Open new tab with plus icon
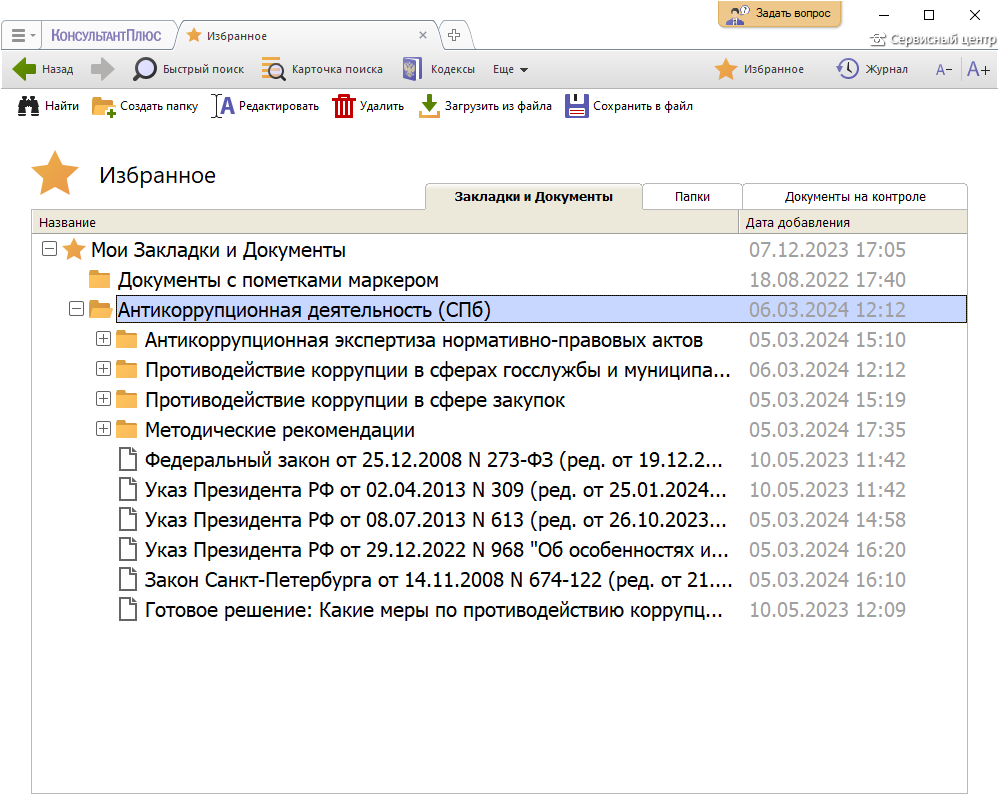1000x800 pixels. click(x=454, y=35)
